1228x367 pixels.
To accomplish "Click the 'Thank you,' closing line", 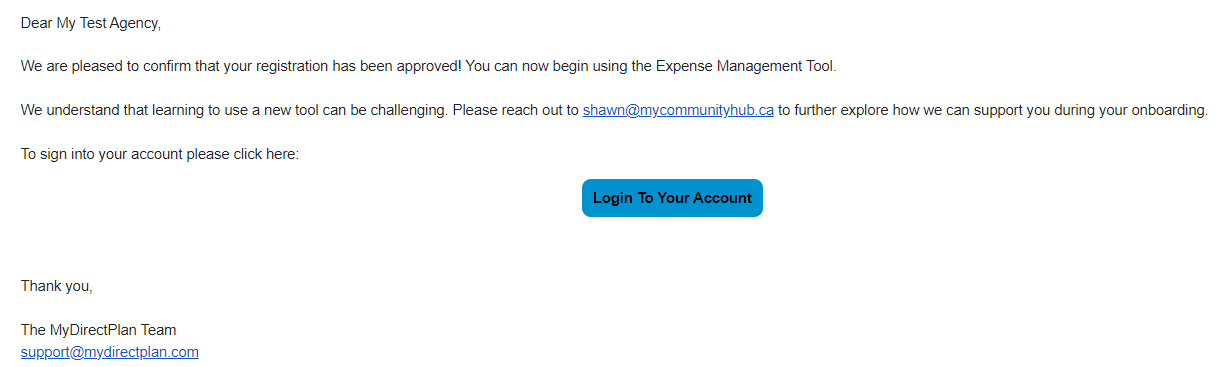I will pyautogui.click(x=57, y=286).
